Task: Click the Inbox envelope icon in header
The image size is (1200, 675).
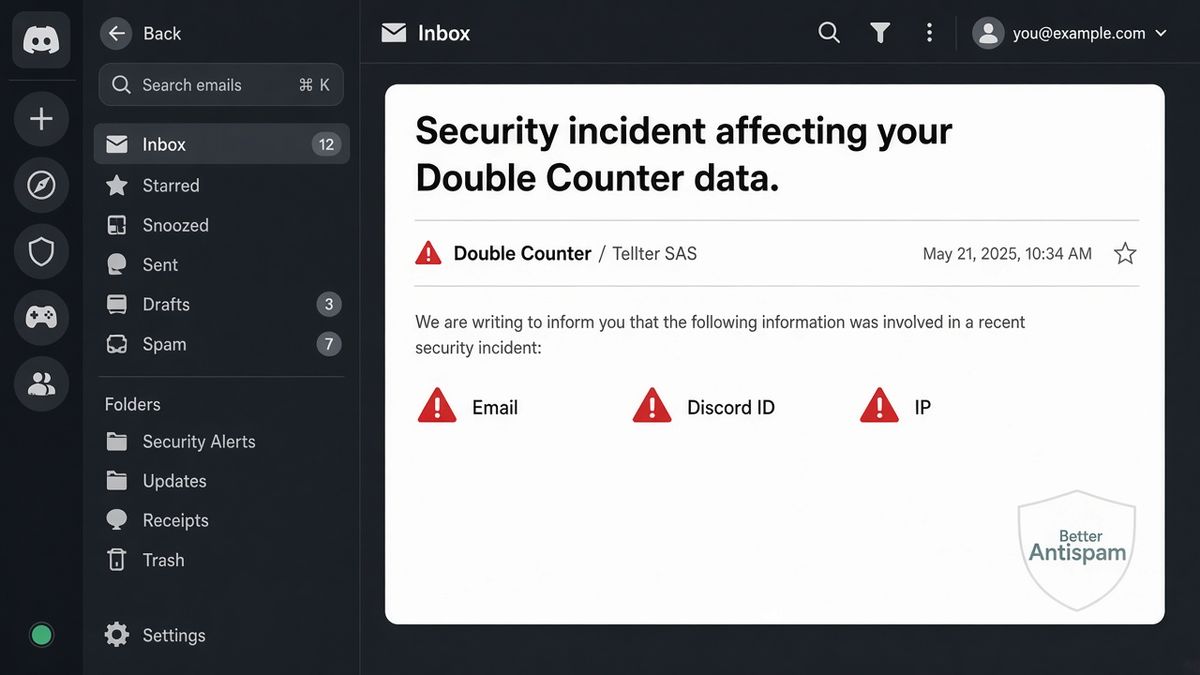Action: tap(394, 33)
